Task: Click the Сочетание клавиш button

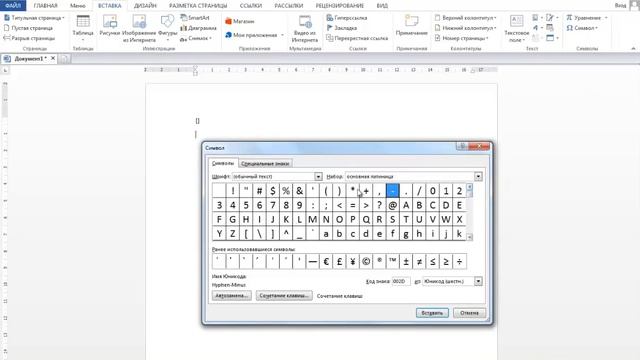Action: coord(284,296)
